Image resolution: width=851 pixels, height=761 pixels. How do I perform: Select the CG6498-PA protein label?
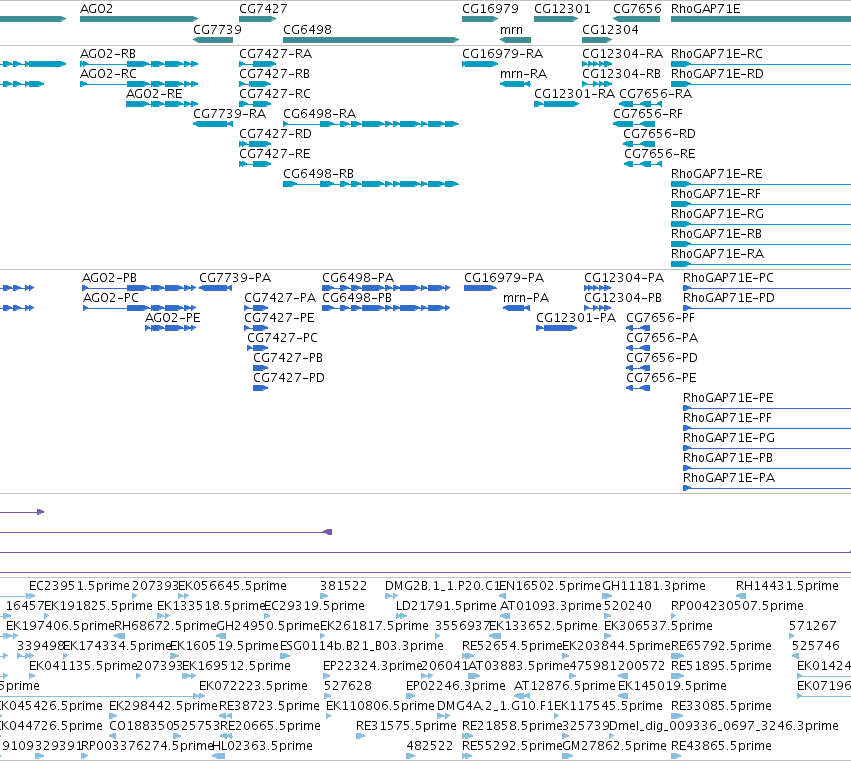pyautogui.click(x=358, y=277)
